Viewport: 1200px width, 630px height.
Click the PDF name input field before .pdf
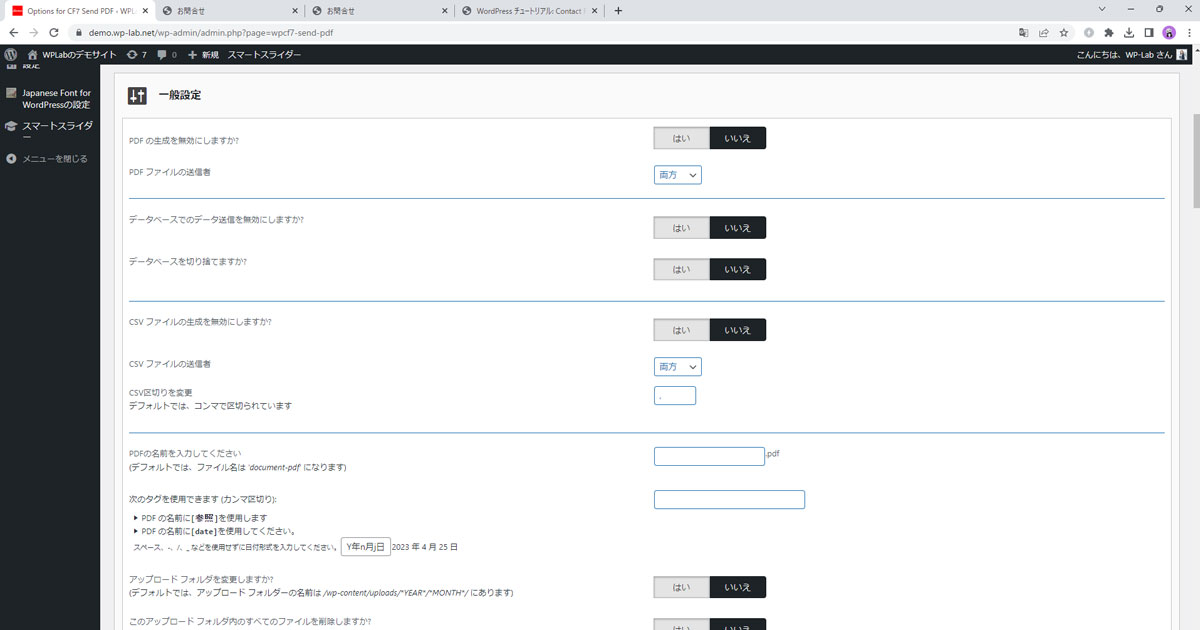point(708,456)
